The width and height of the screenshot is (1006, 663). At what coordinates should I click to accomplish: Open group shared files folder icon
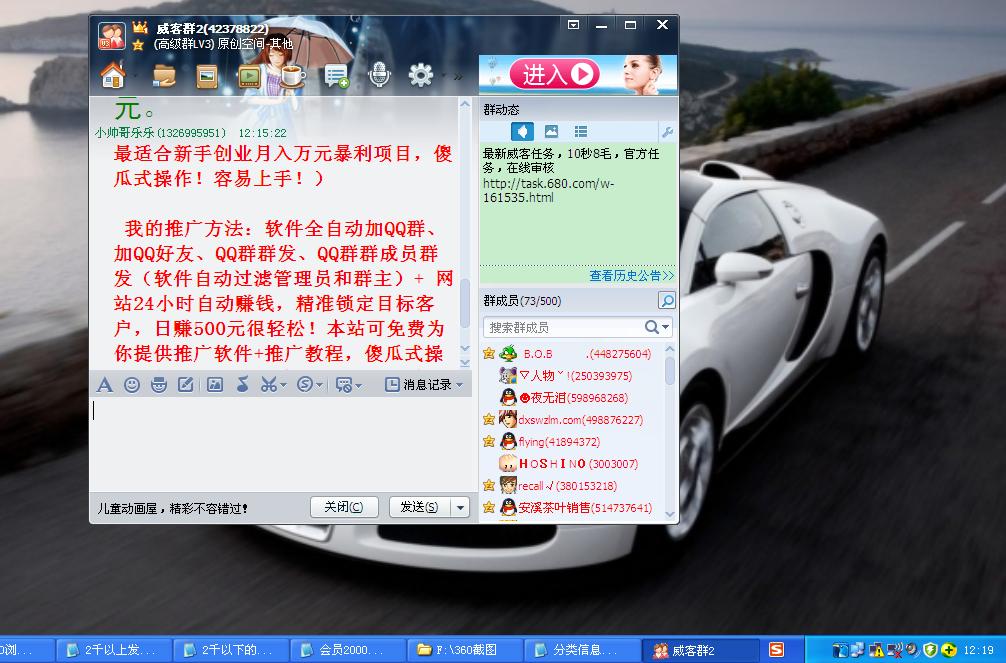click(164, 75)
